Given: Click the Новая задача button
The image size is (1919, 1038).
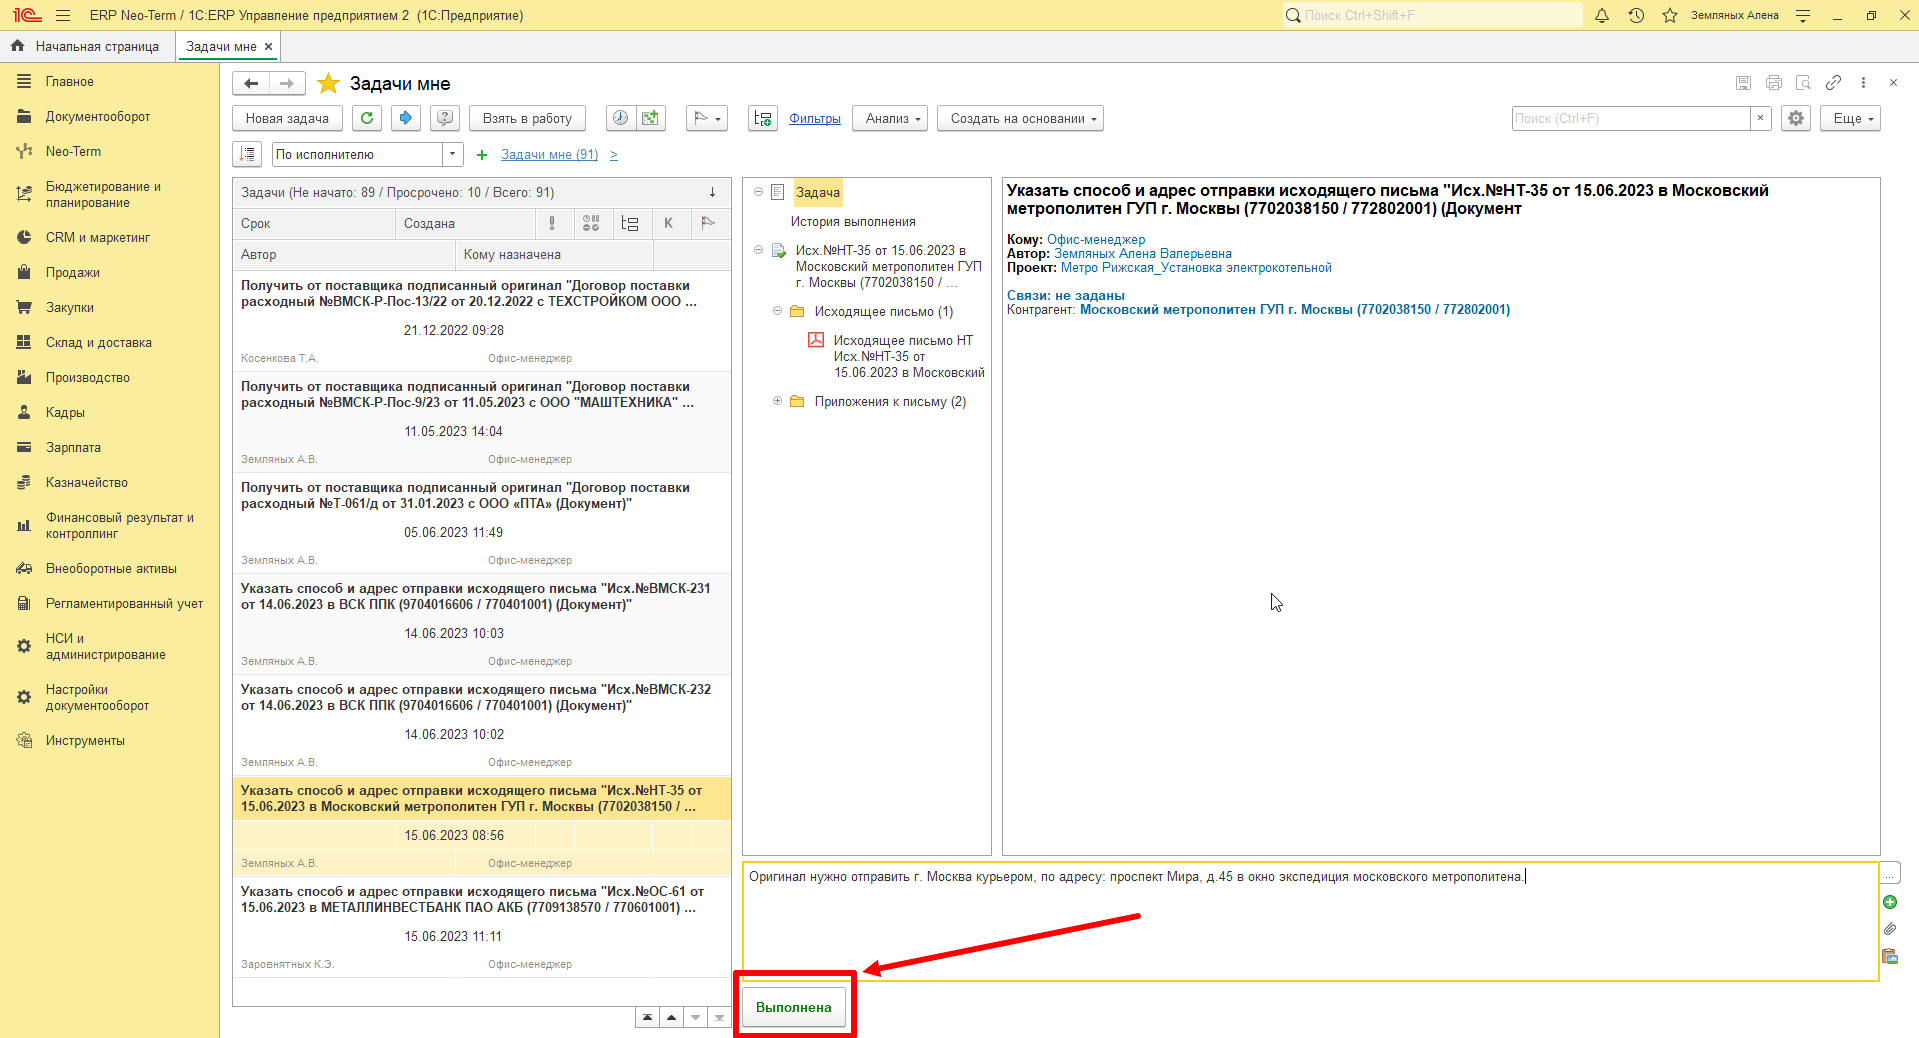Looking at the screenshot, I should coord(287,118).
